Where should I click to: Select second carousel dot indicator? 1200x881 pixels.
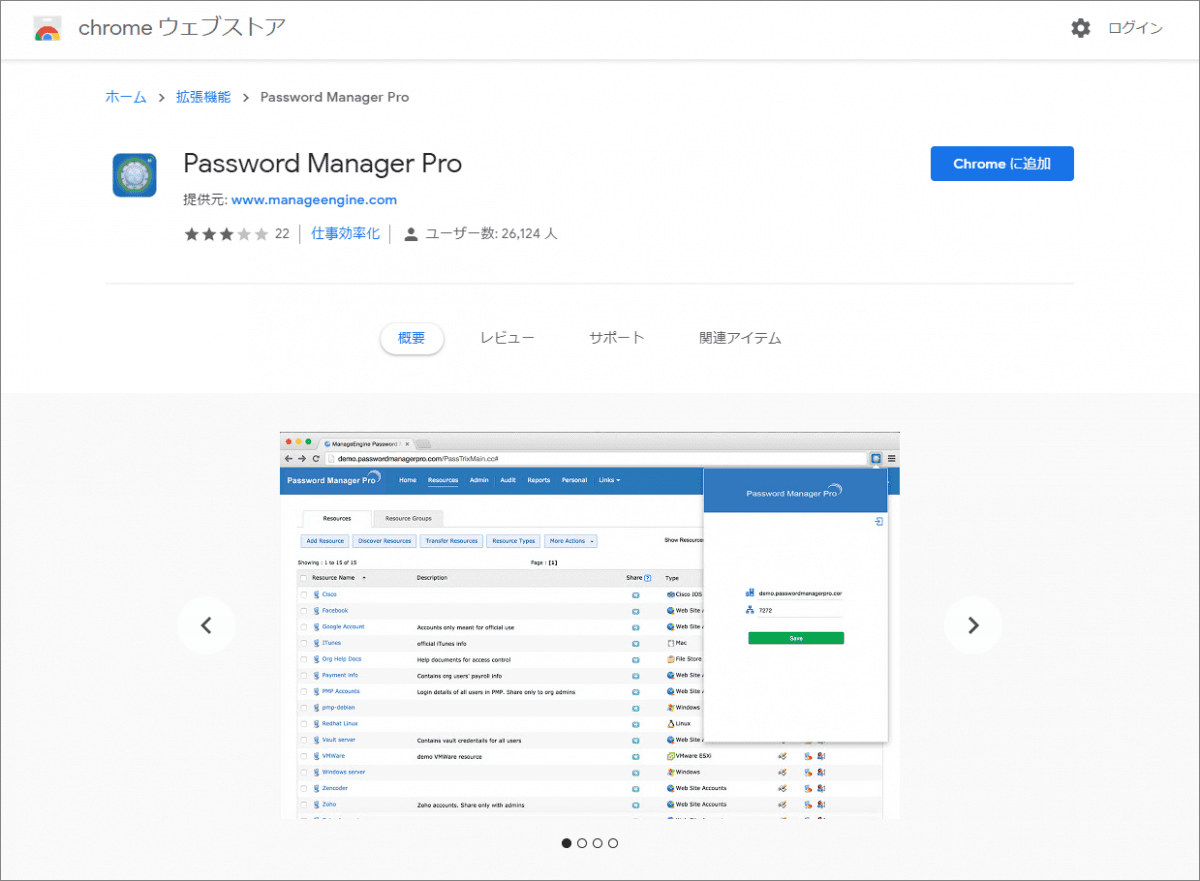[582, 843]
